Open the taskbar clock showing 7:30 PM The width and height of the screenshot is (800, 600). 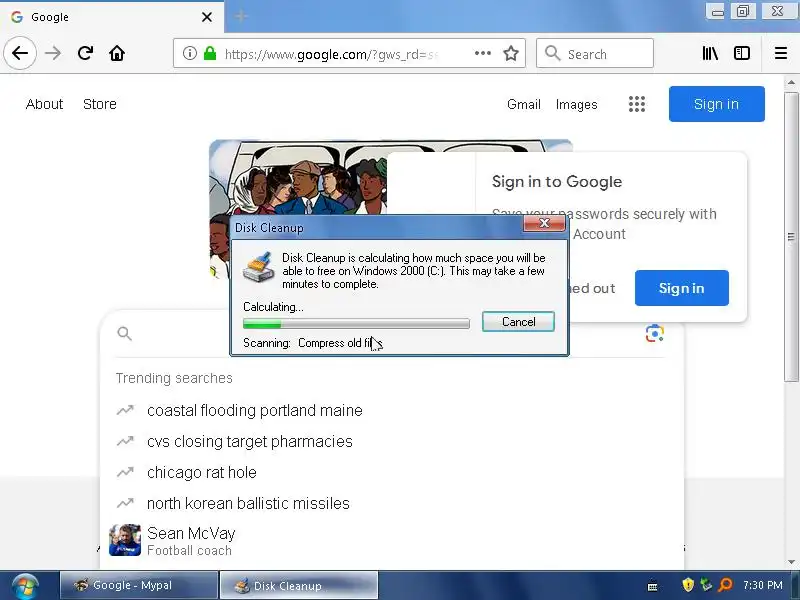pos(763,585)
